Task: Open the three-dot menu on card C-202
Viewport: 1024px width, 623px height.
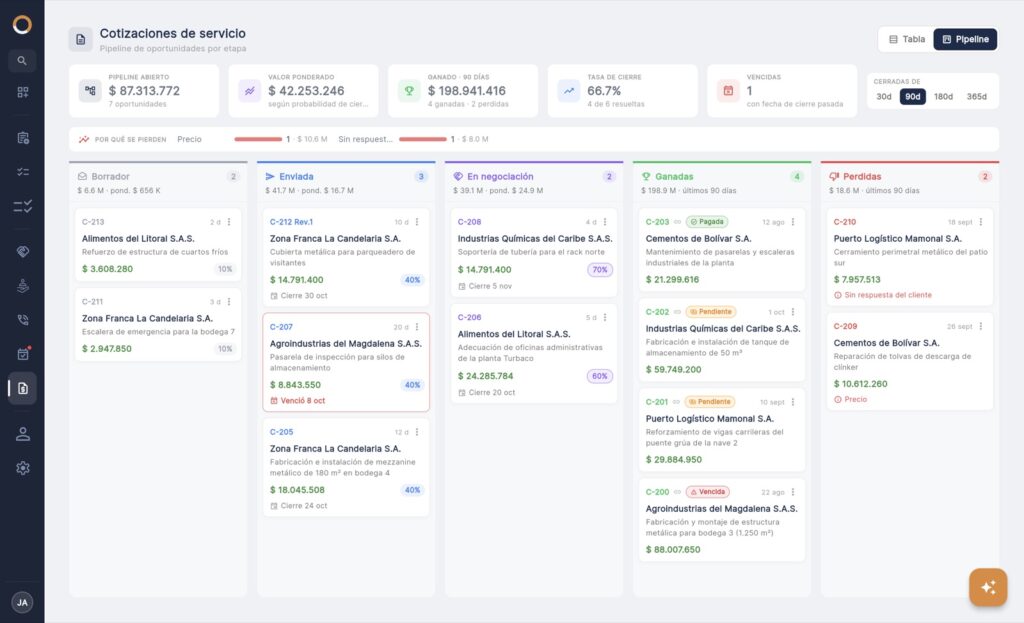Action: (793, 312)
